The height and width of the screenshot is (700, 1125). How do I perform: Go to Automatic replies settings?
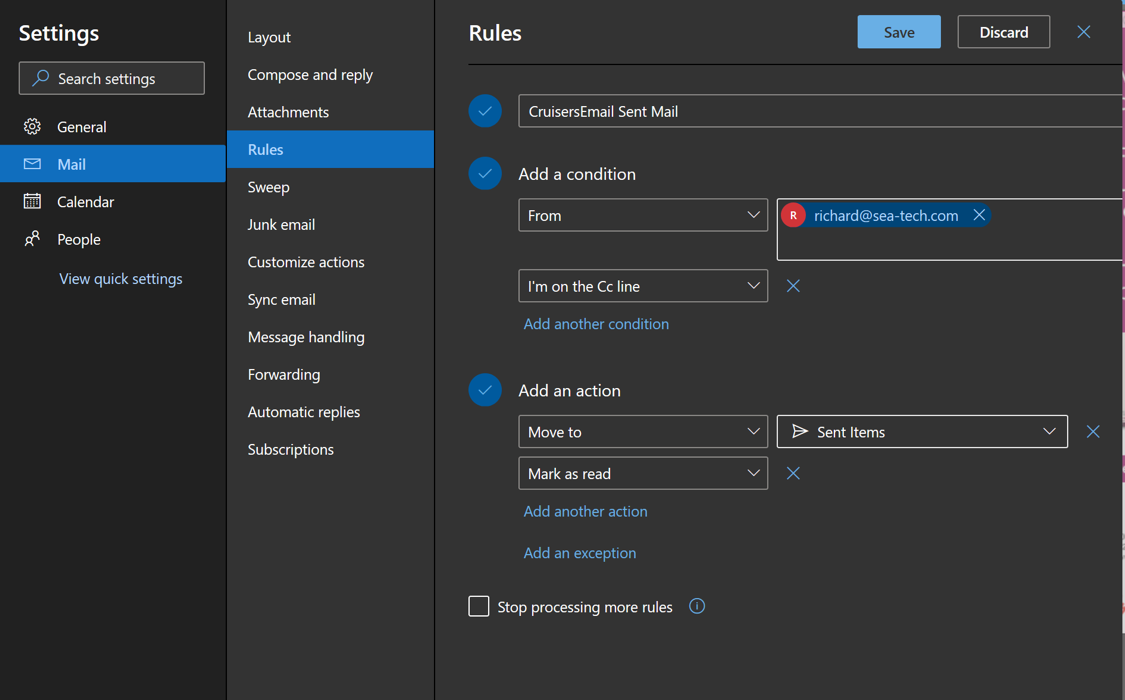click(x=303, y=412)
